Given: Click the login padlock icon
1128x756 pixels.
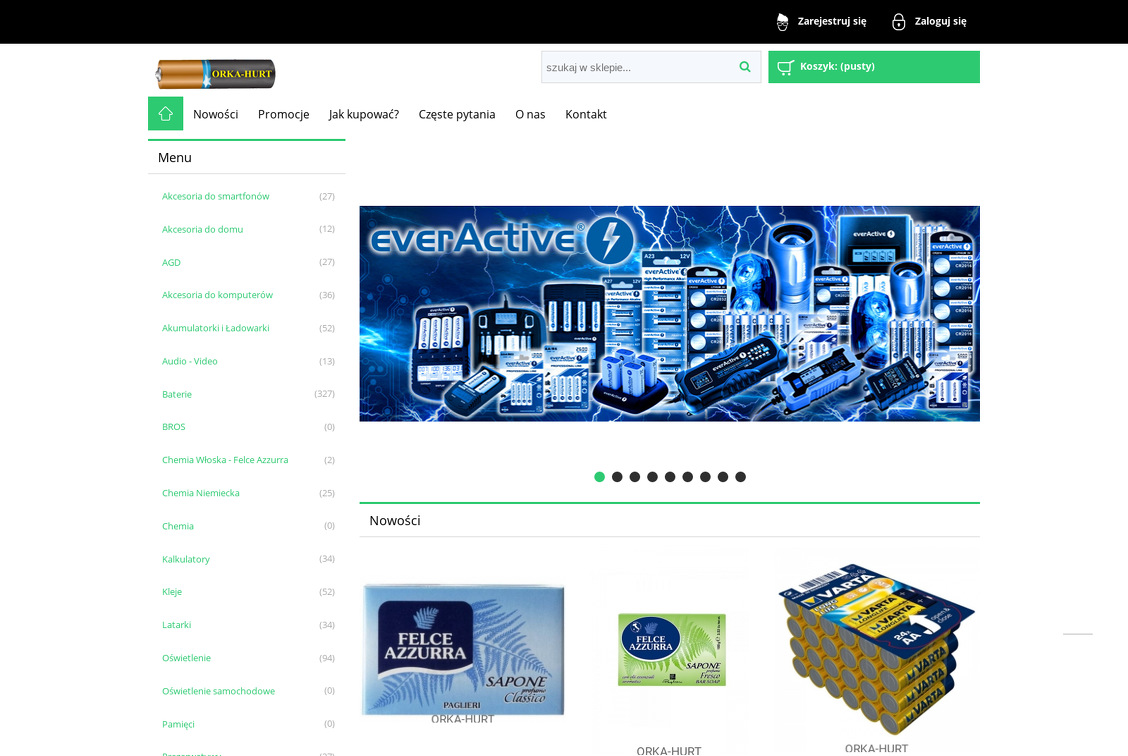Looking at the screenshot, I should point(899,22).
